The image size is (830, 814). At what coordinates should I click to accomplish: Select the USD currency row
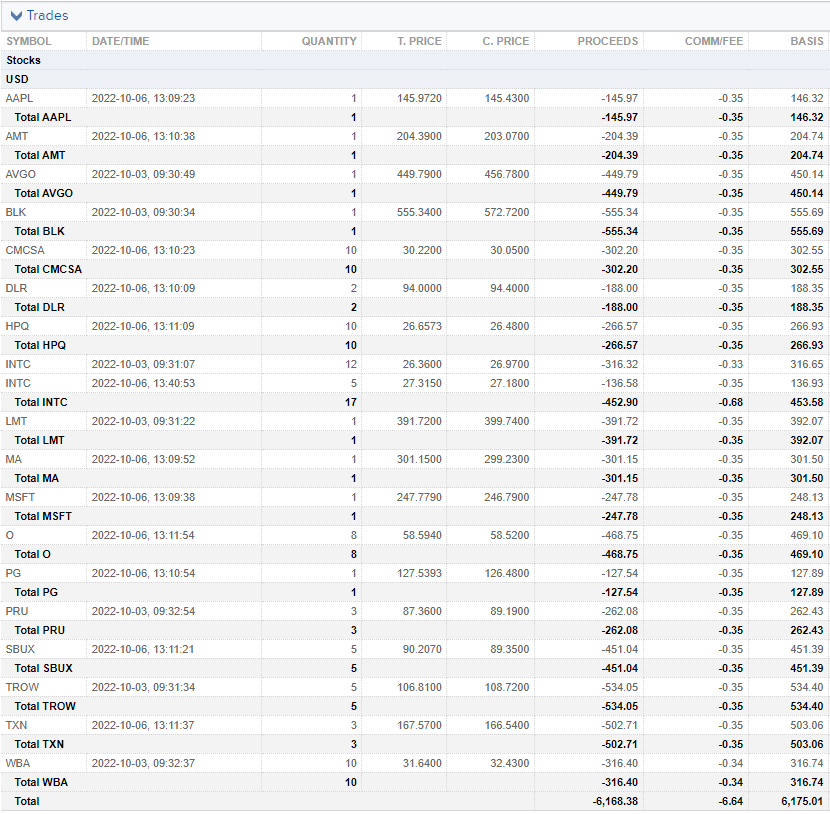pos(415,79)
